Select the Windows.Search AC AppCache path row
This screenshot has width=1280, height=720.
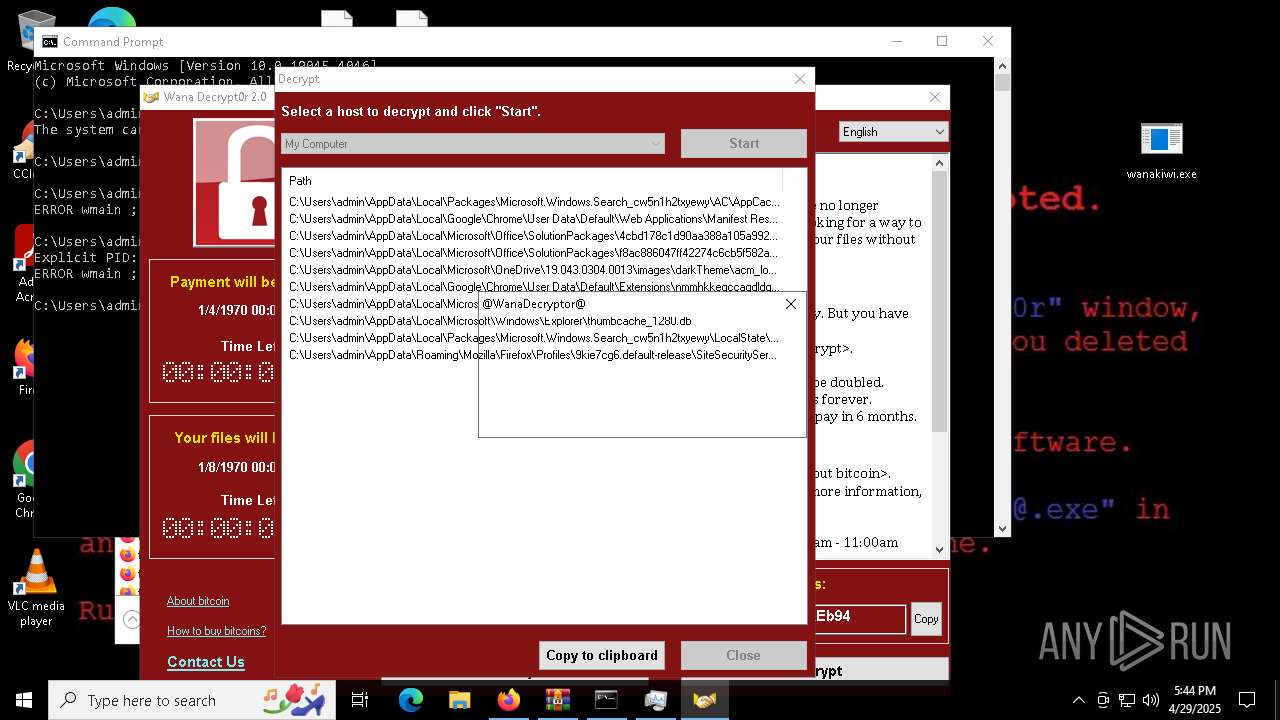tap(534, 202)
